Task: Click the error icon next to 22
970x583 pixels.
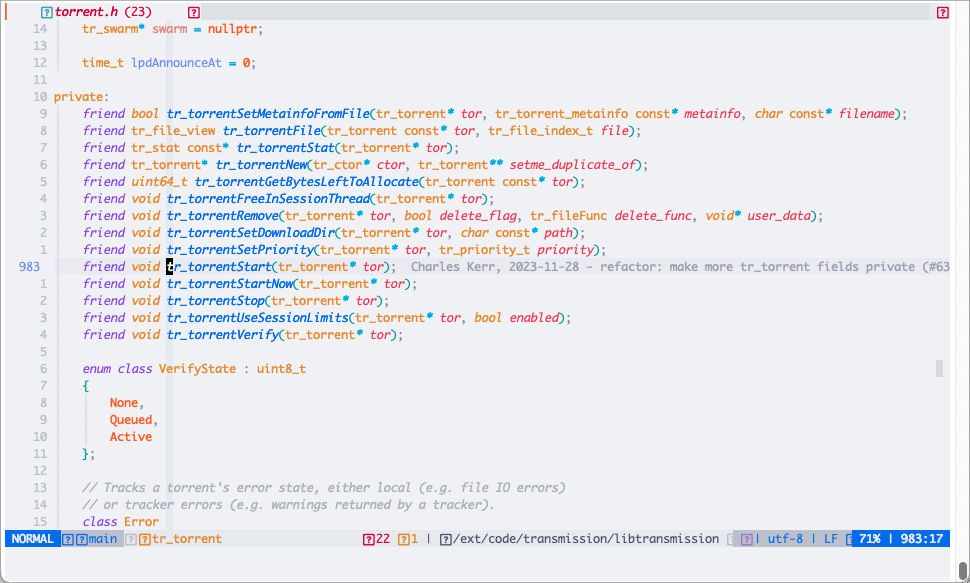Action: point(368,539)
